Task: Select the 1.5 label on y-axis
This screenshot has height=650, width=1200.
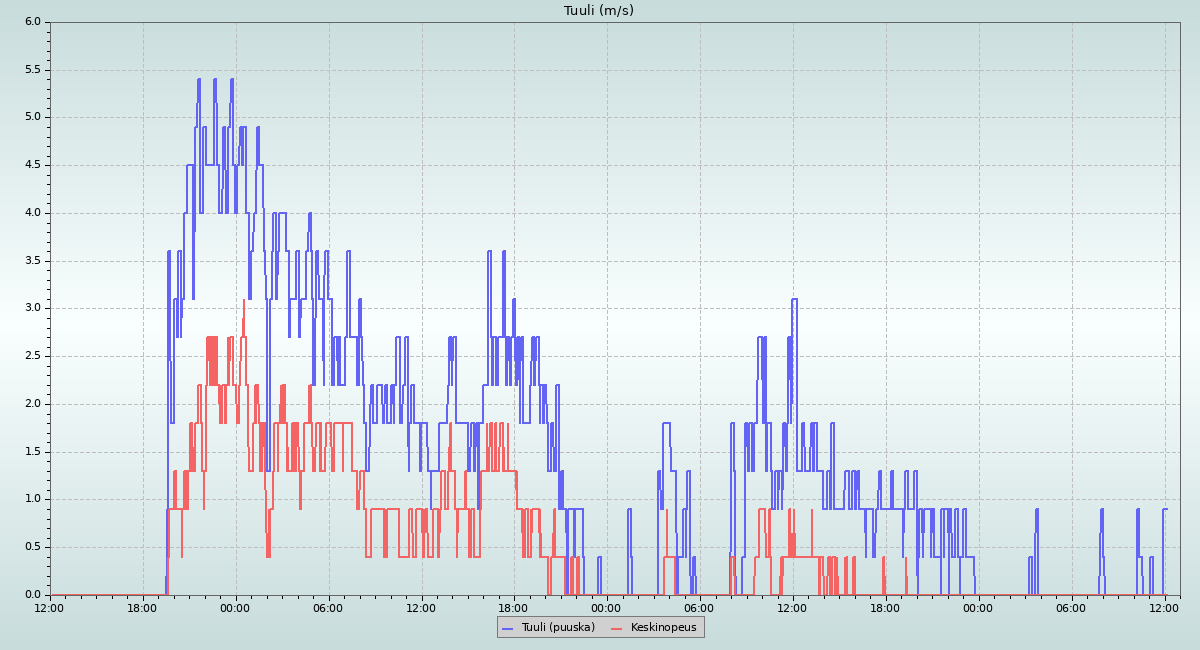Action: [x=33, y=452]
